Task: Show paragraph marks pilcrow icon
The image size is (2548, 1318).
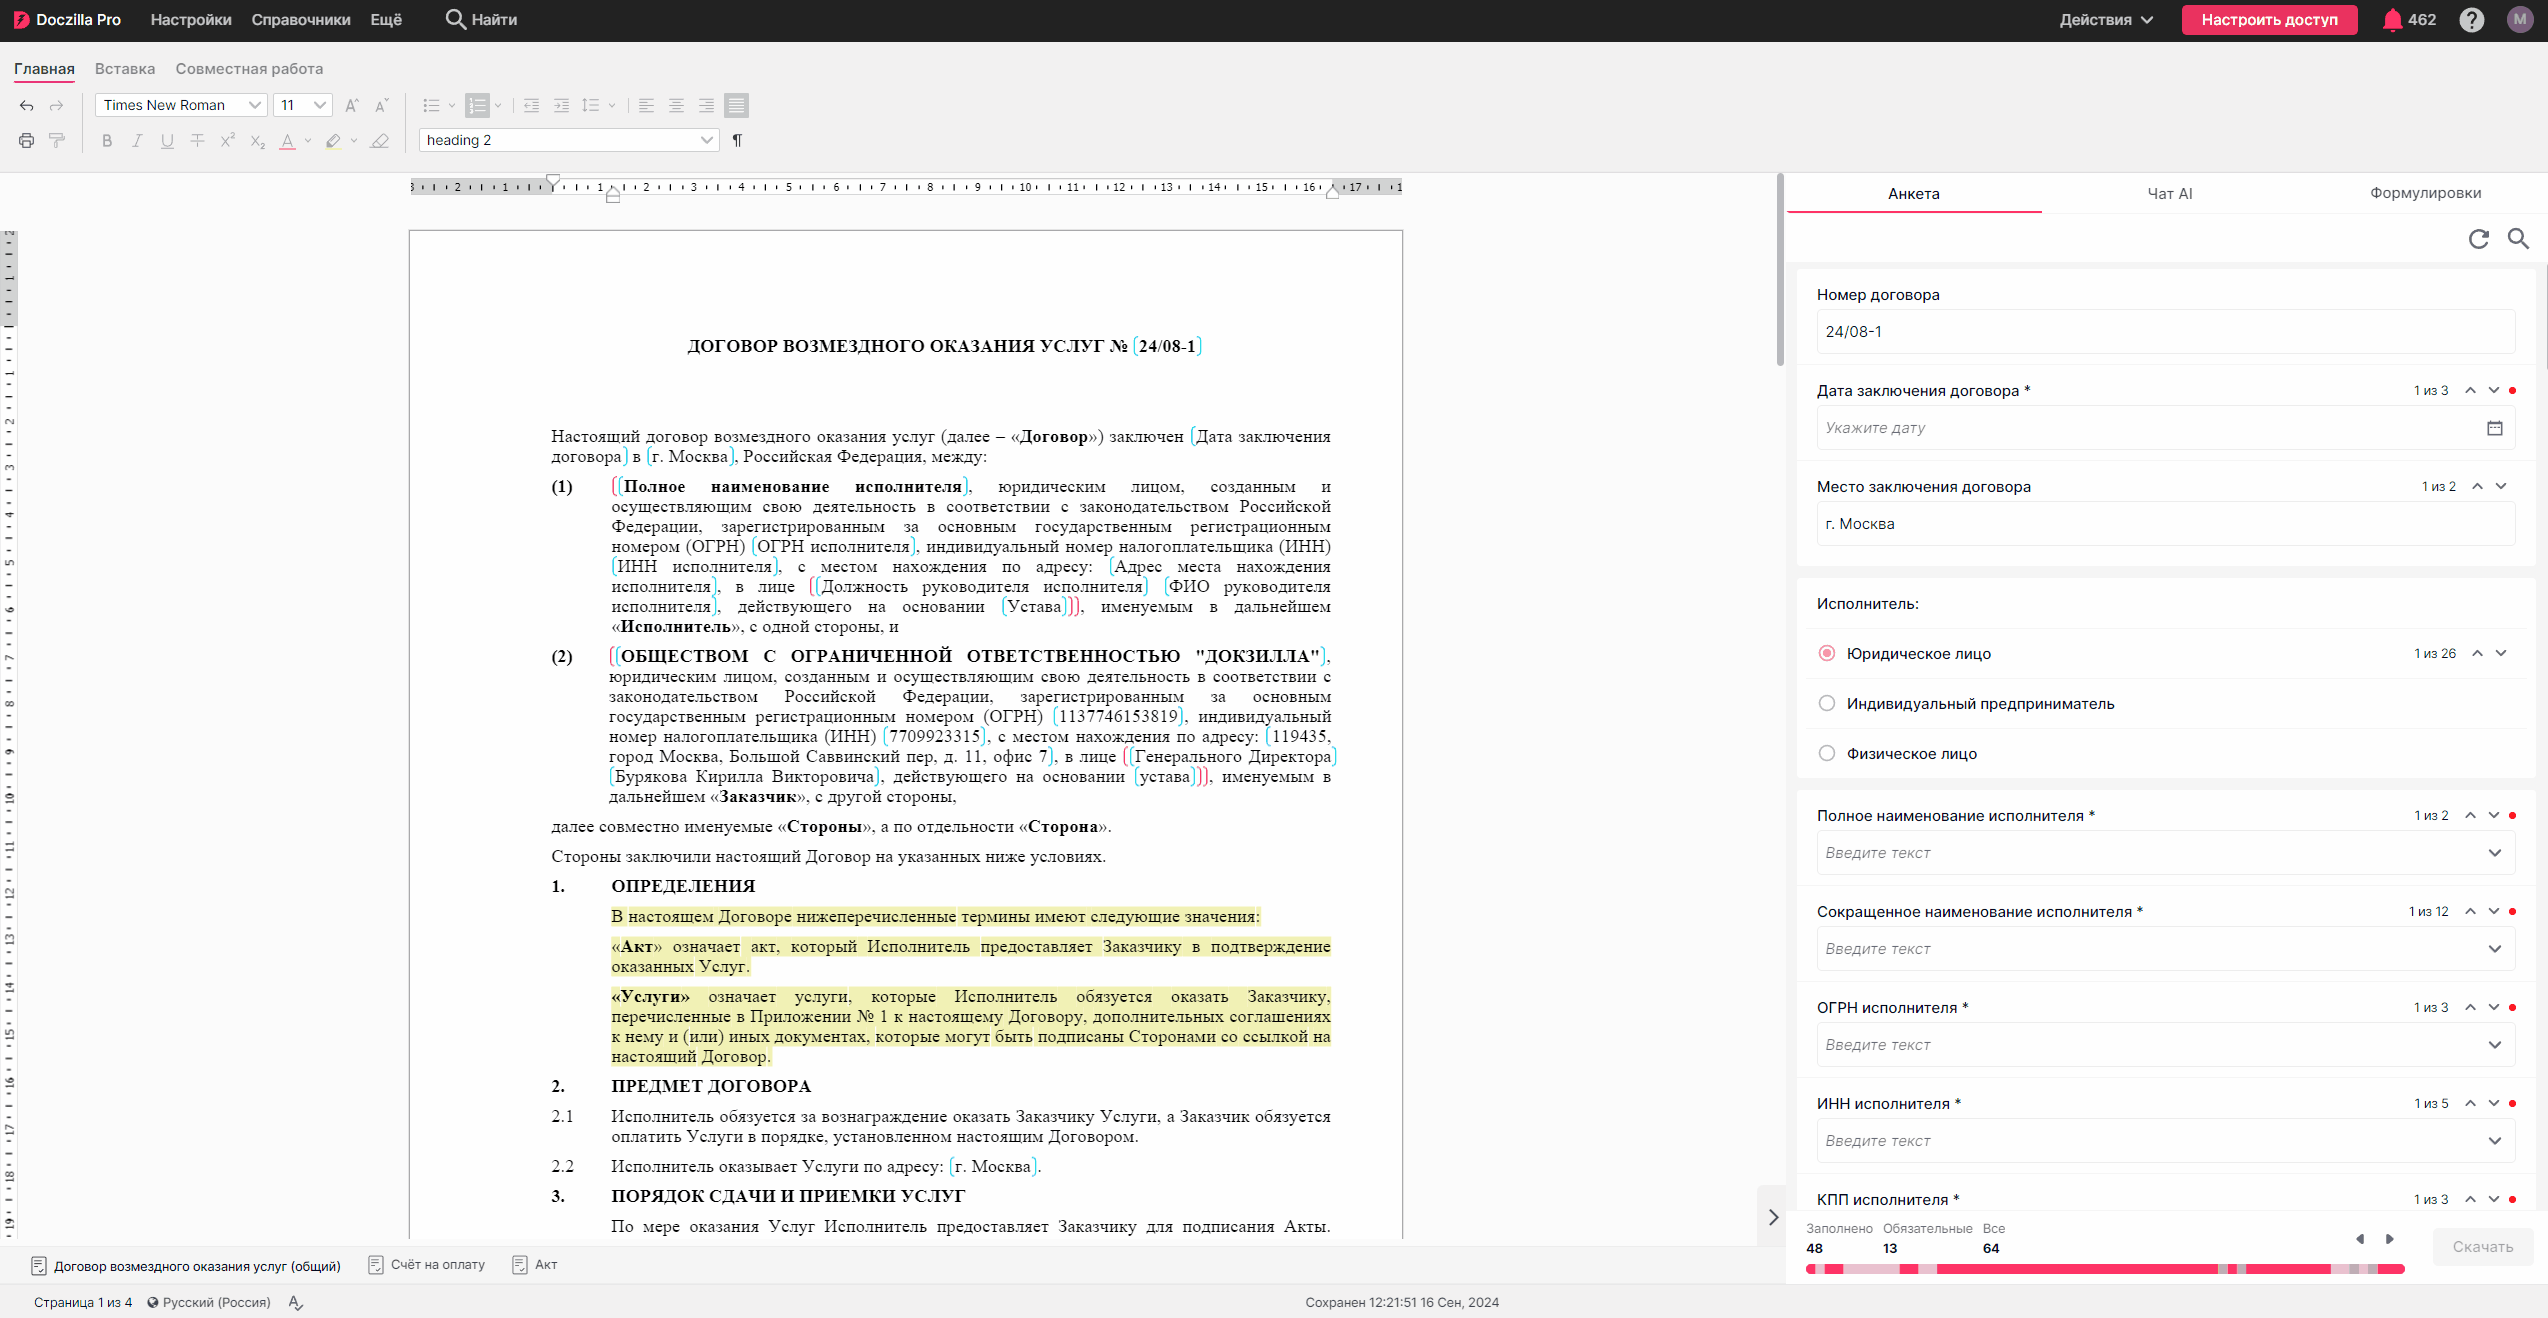Action: tap(737, 141)
